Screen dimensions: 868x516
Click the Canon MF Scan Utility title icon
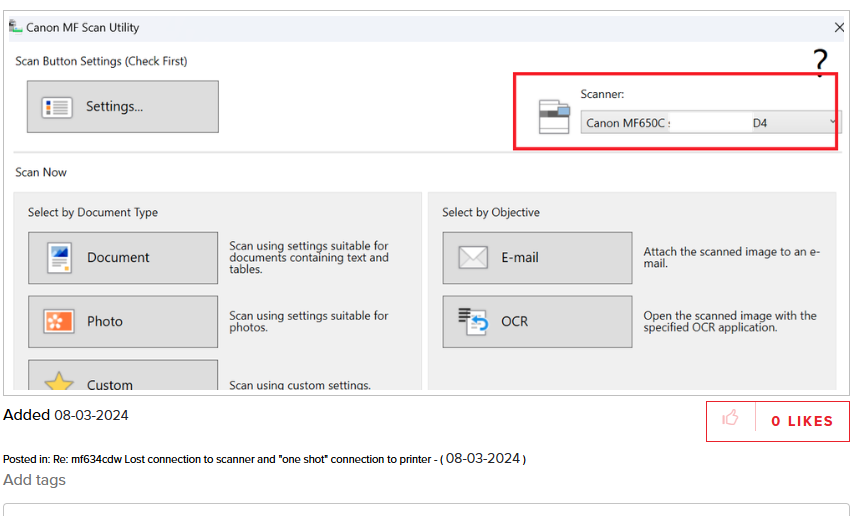coord(15,27)
